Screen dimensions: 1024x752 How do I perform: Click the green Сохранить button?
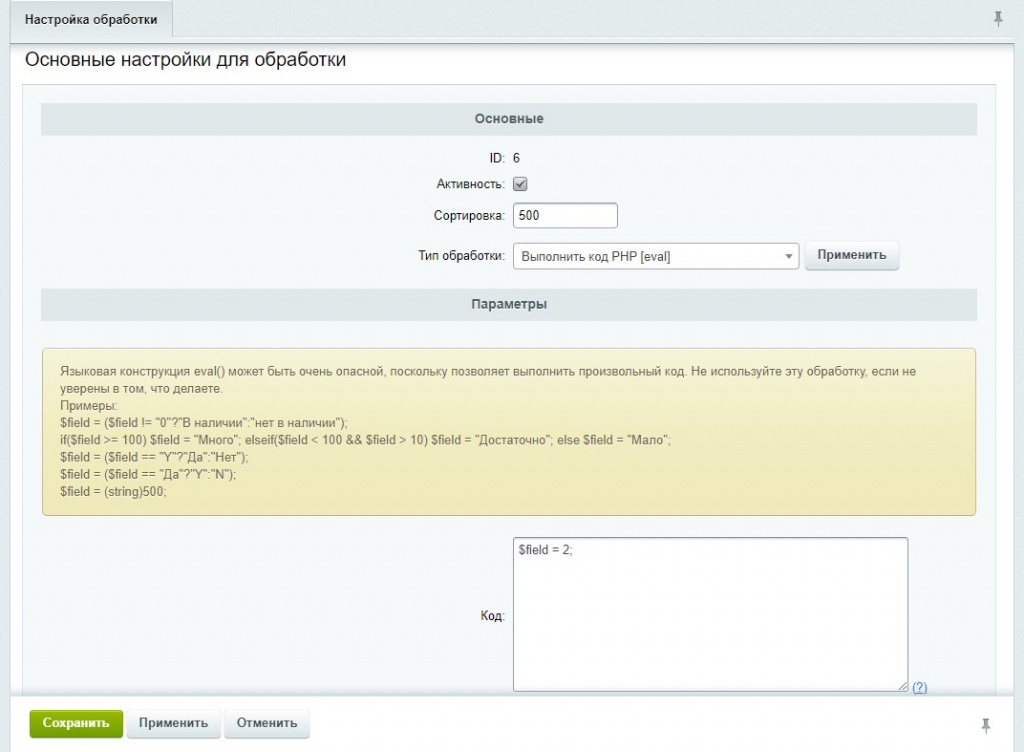76,723
